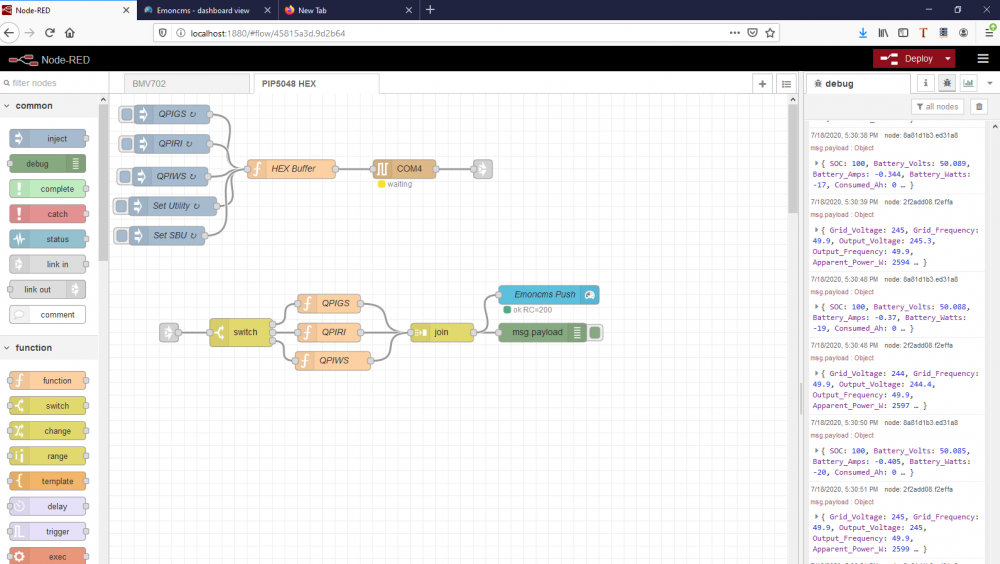1000x564 pixels.
Task: Click node id 8a81d1b3.ed31a8 link at 5:30:38
Action: tap(921, 135)
